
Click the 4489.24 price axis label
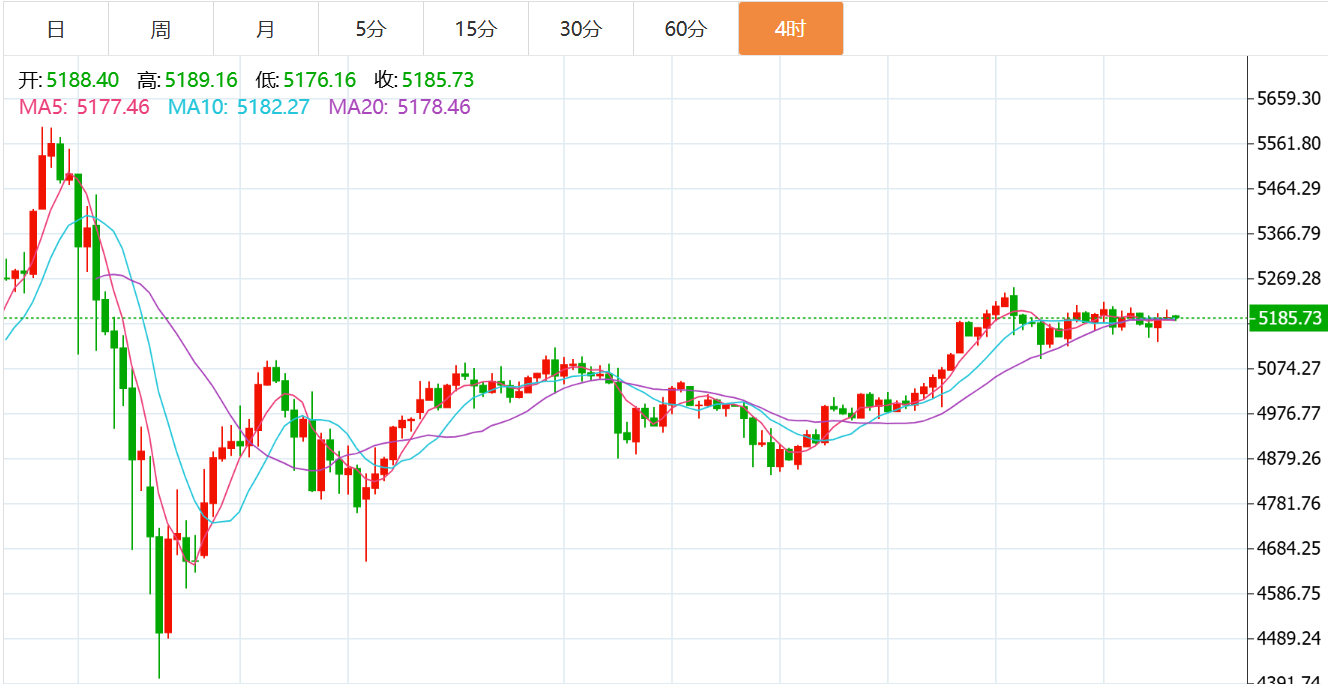tap(1289, 638)
